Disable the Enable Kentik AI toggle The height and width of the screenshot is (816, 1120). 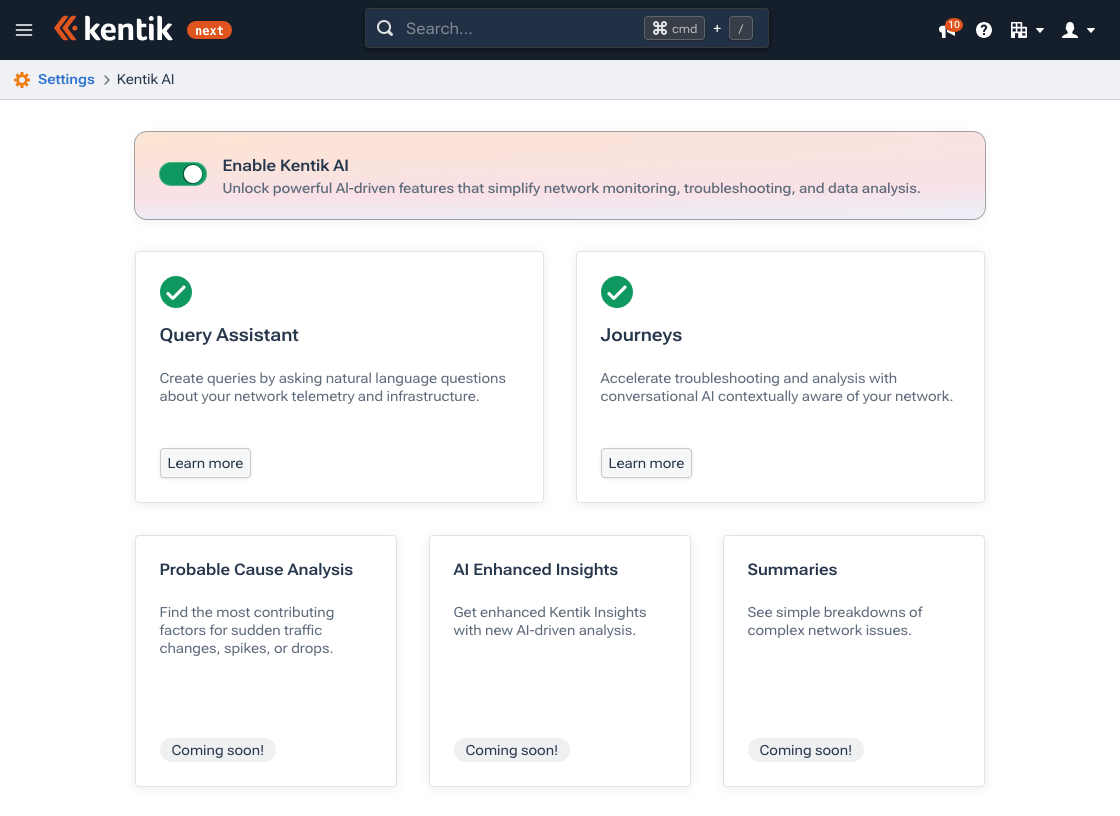pos(183,173)
